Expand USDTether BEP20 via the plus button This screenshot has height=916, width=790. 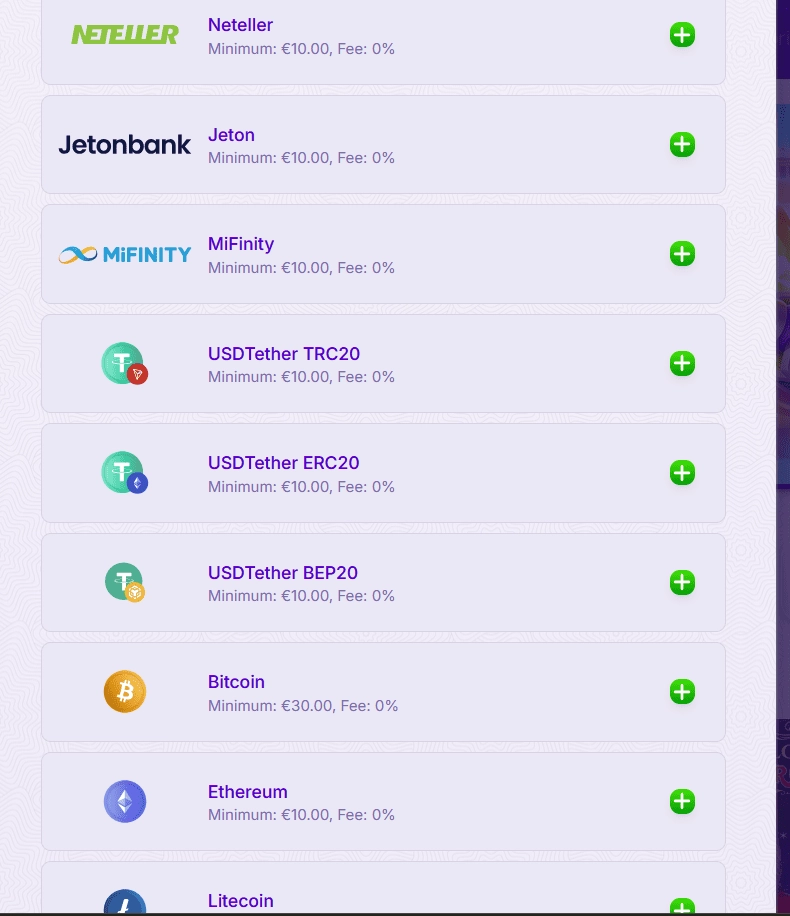point(682,582)
